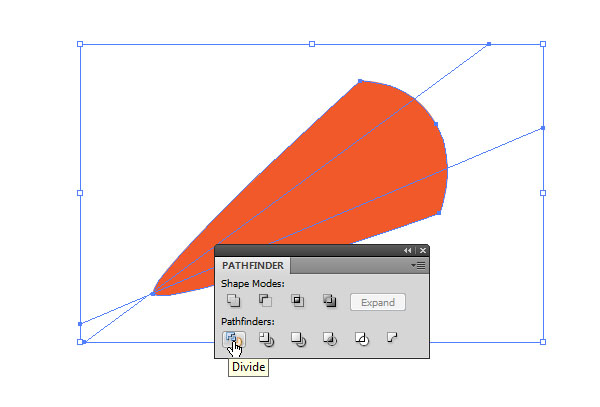The width and height of the screenshot is (600, 407).
Task: Click the top-center bounding box handle
Action: pyautogui.click(x=312, y=44)
